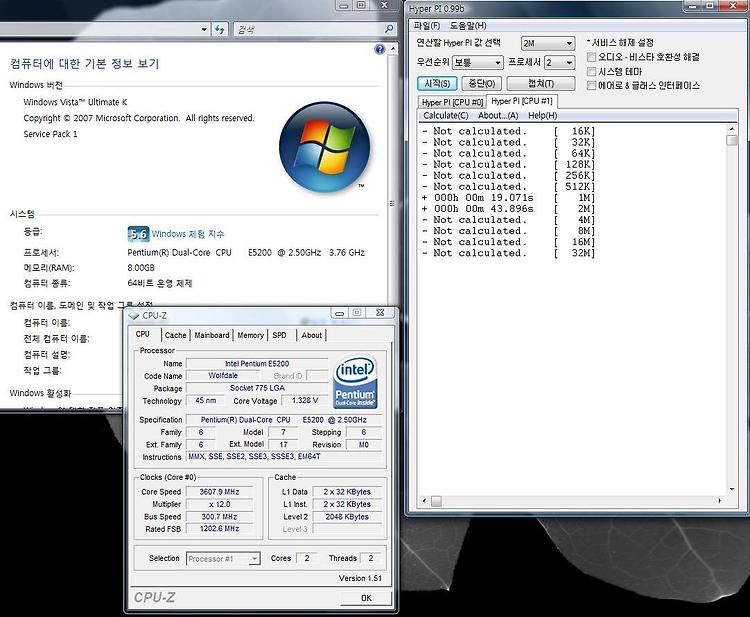The width and height of the screenshot is (750, 617).
Task: Open the Windows 체험 지수 link
Action: click(188, 234)
